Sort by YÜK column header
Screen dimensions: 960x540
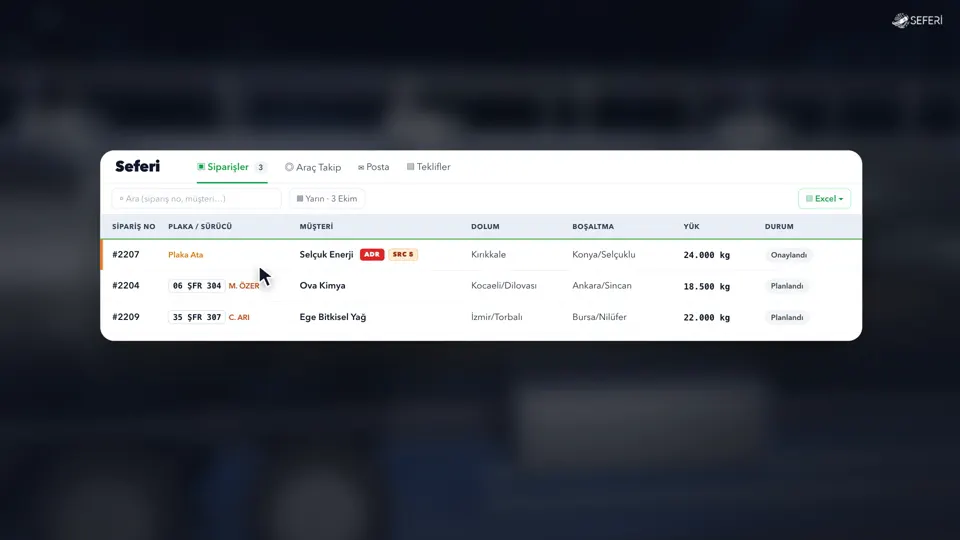coord(691,227)
